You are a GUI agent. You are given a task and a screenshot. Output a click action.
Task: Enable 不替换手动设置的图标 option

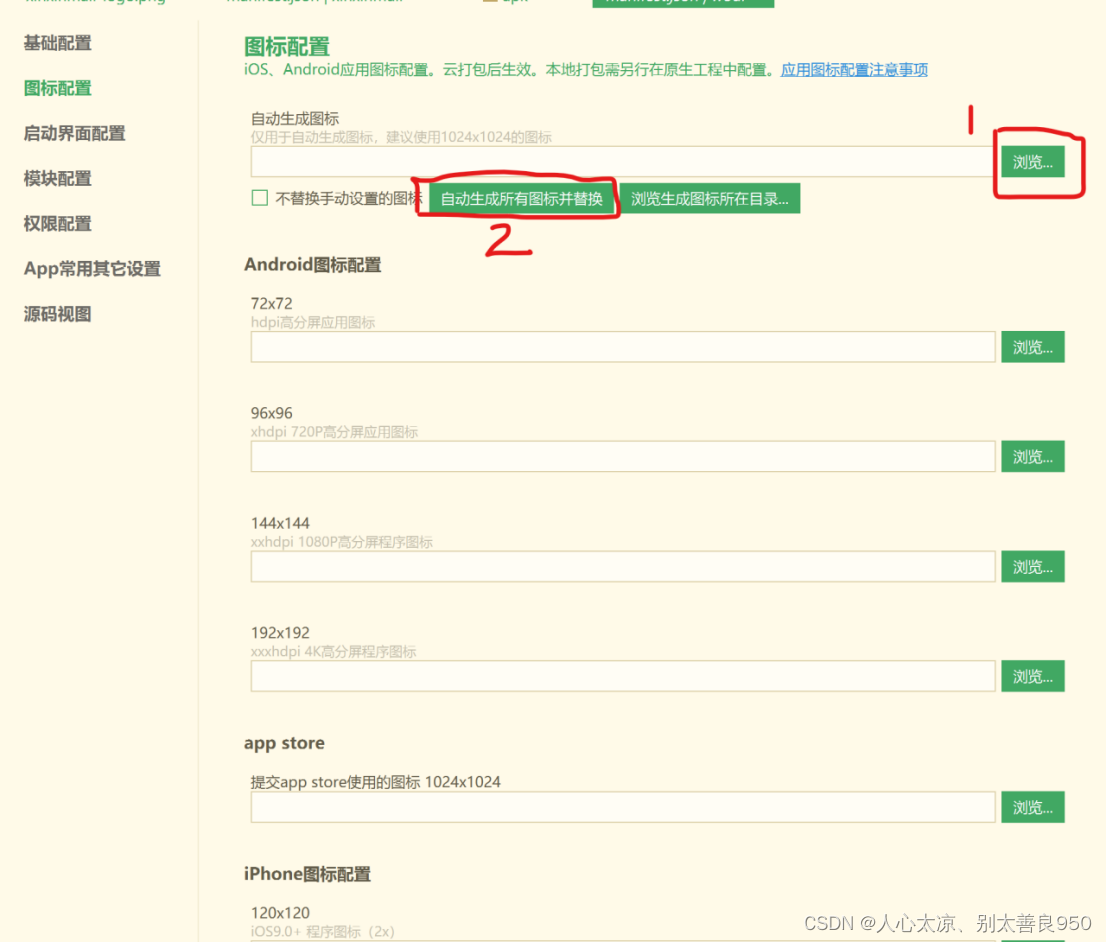pos(257,197)
